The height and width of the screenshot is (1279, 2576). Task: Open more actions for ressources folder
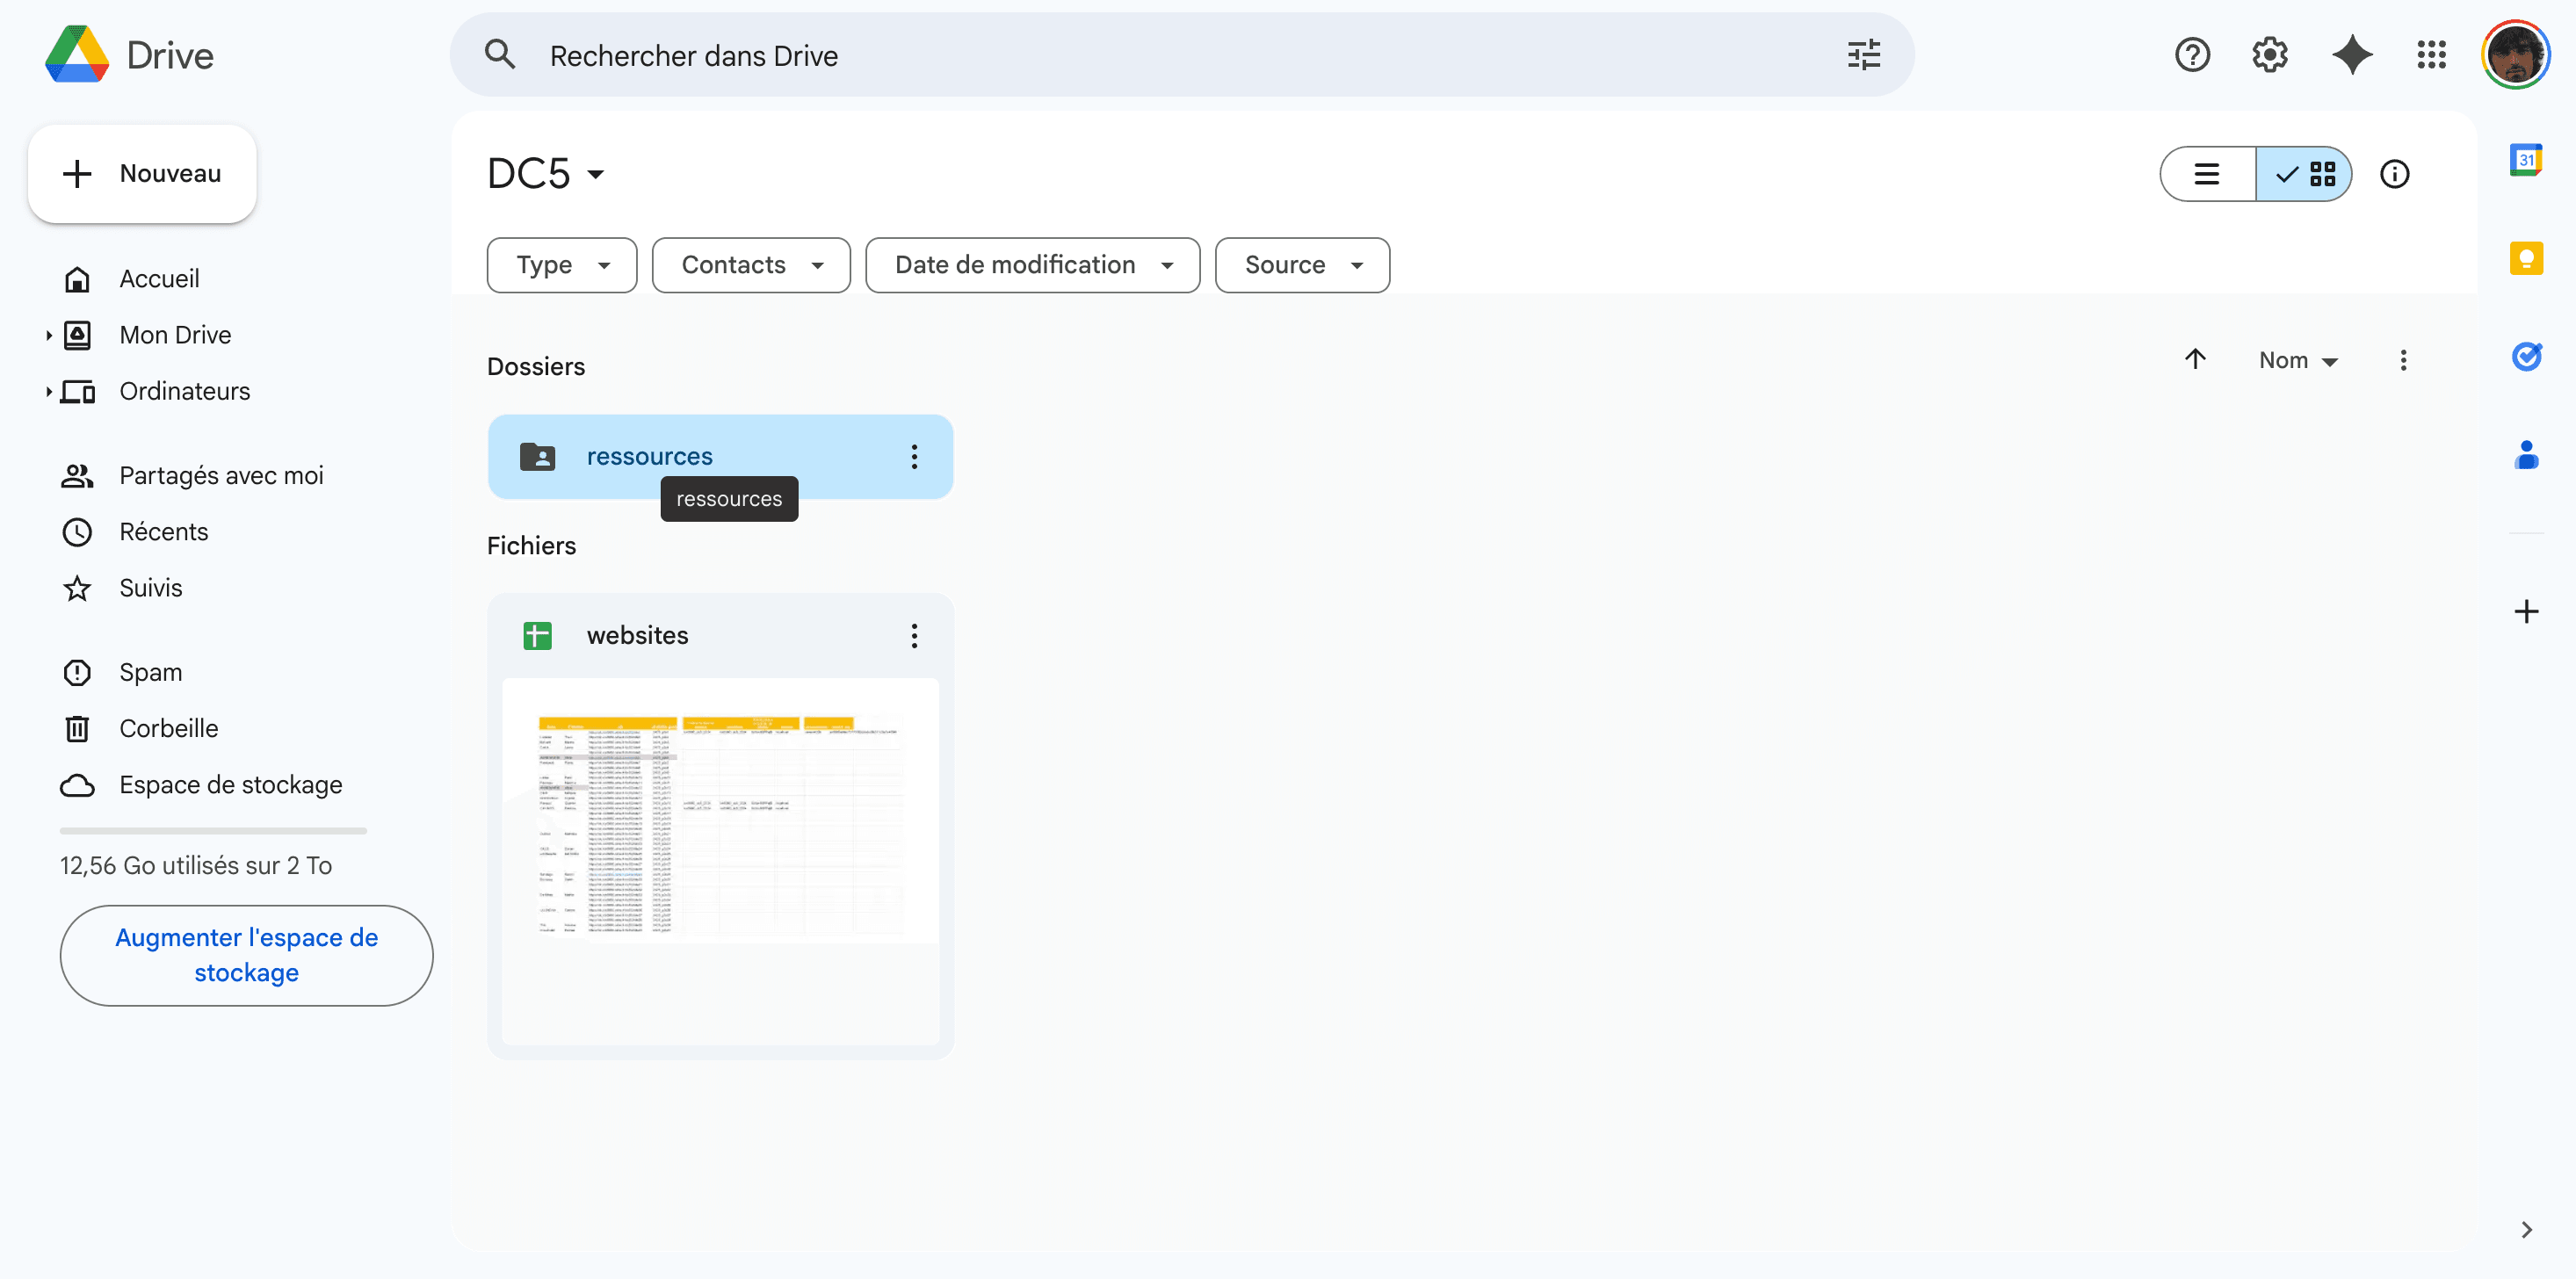(914, 457)
